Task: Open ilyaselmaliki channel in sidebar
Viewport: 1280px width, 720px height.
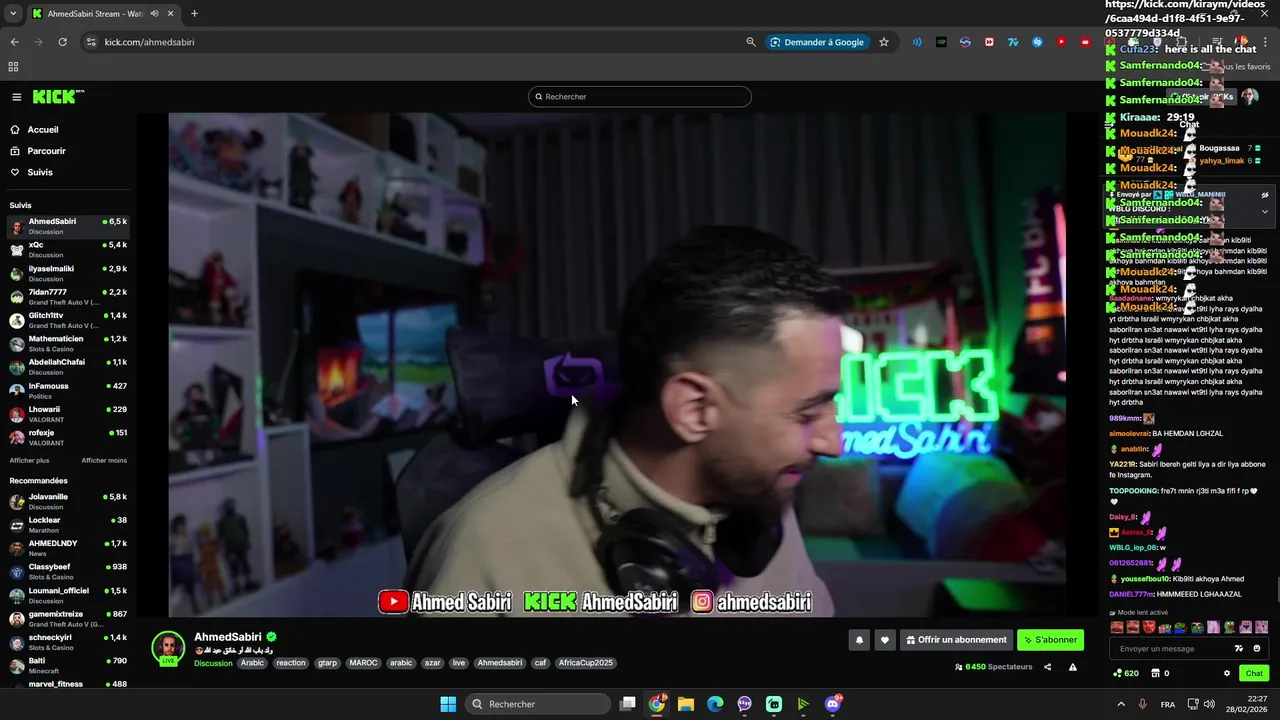Action: click(68, 273)
